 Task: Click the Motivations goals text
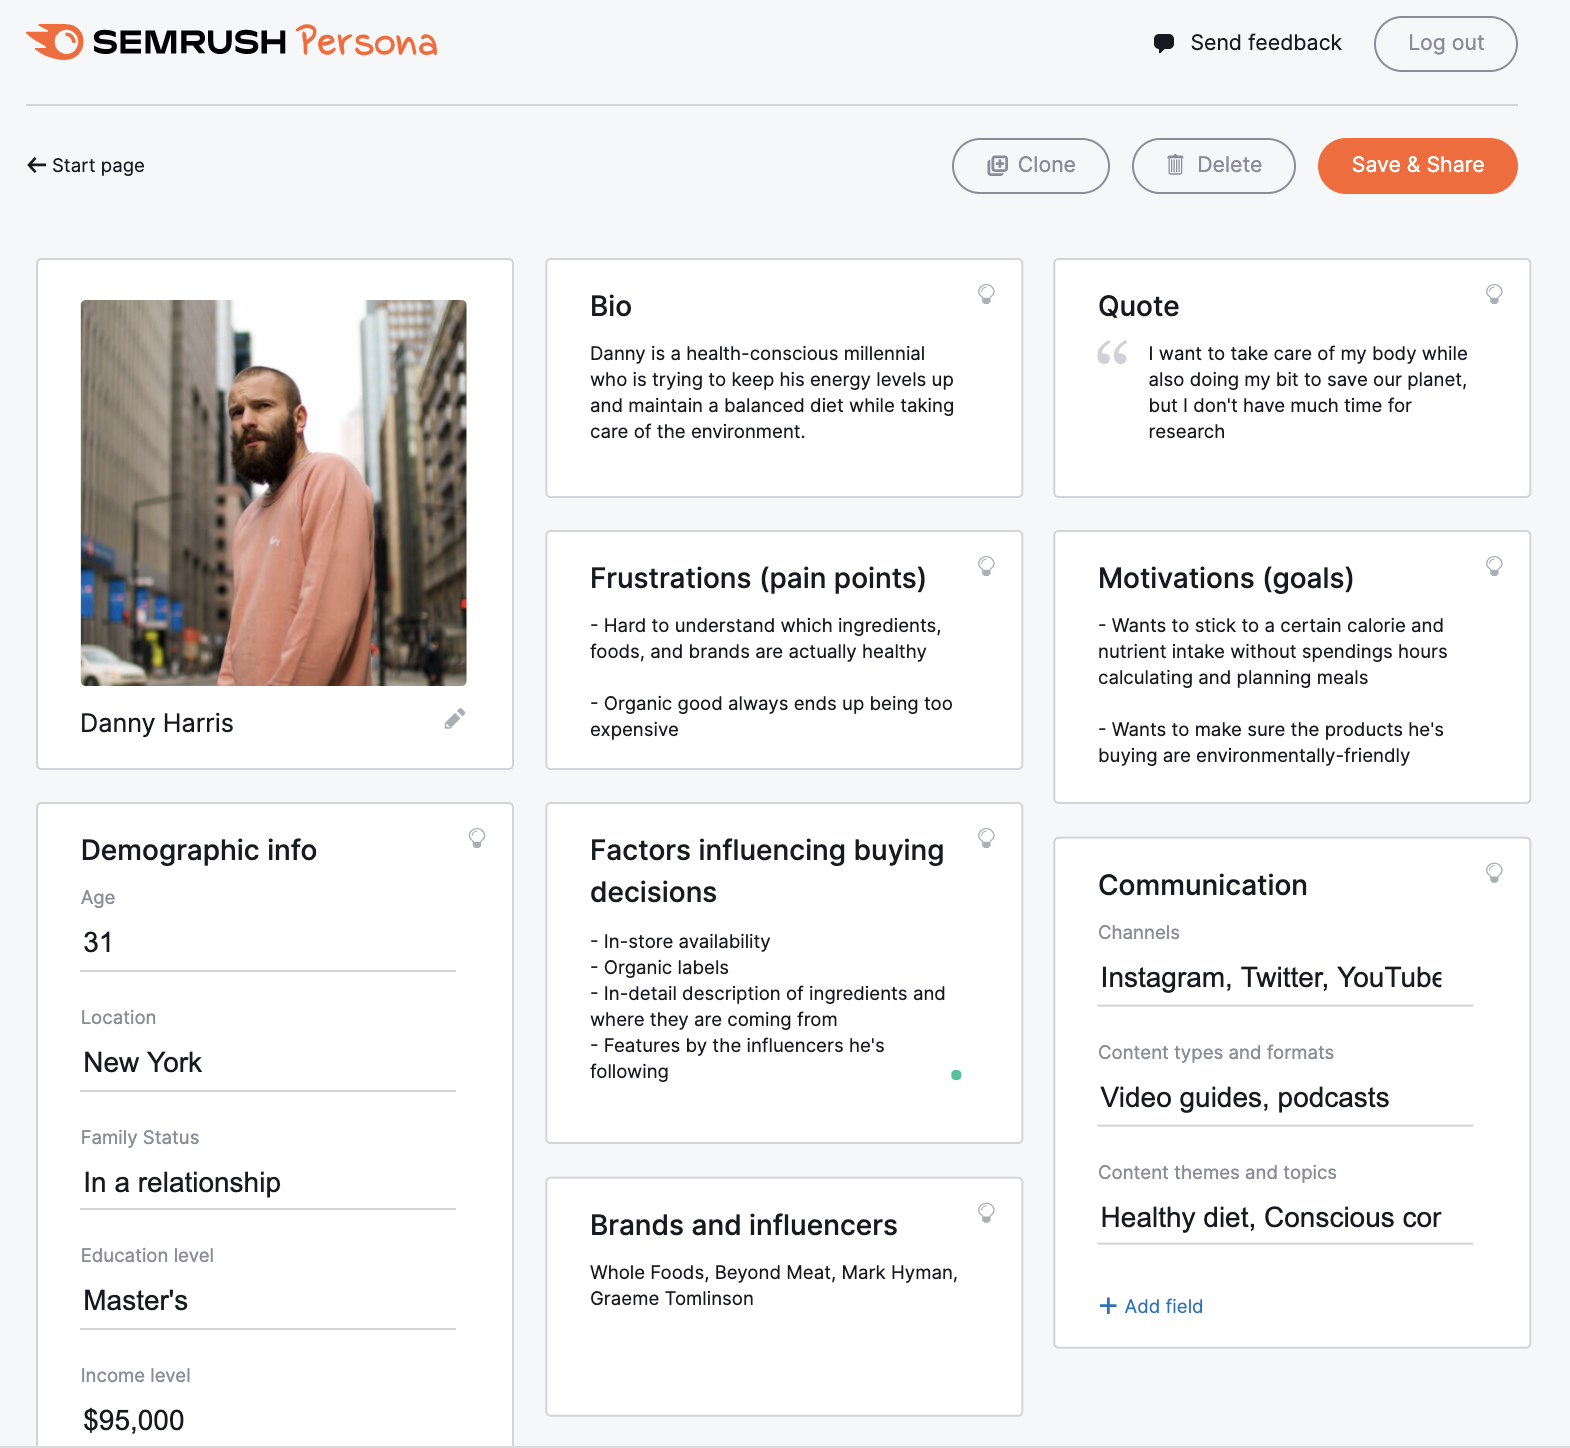(1272, 690)
